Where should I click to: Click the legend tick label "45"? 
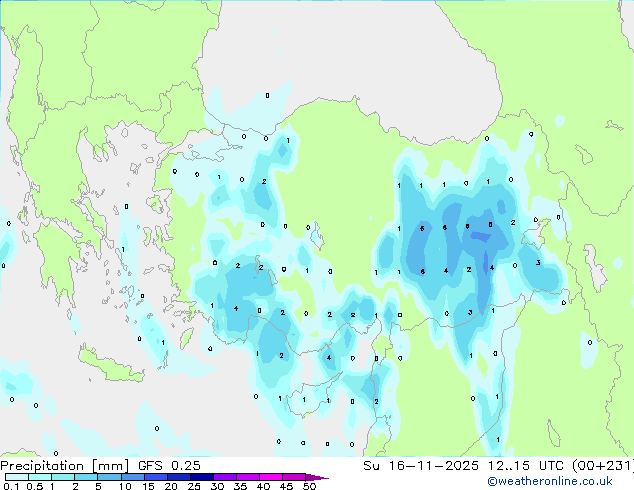click(x=286, y=486)
